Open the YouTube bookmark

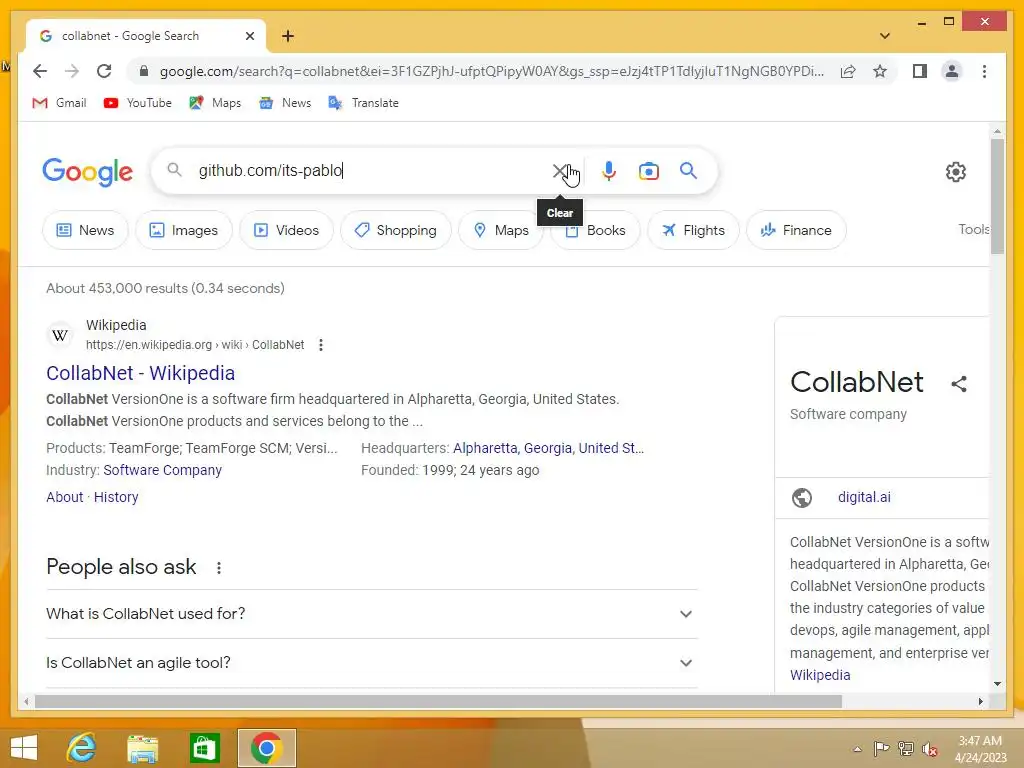[x=138, y=103]
